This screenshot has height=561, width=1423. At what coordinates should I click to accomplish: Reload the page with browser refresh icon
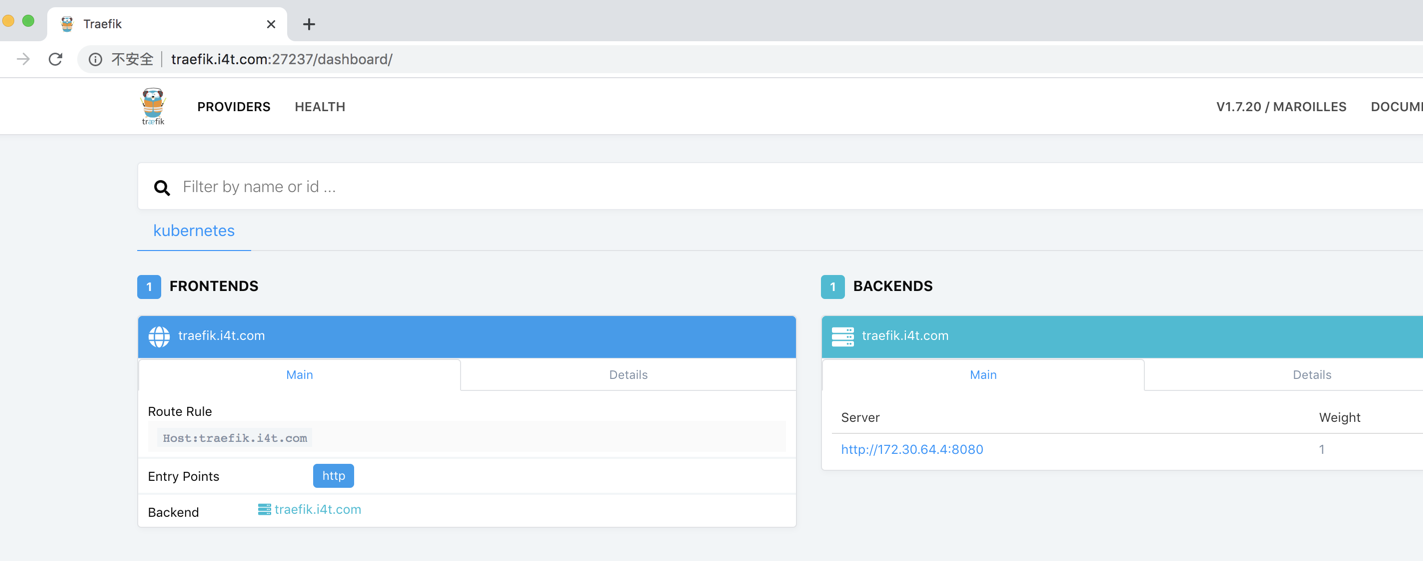coord(56,60)
